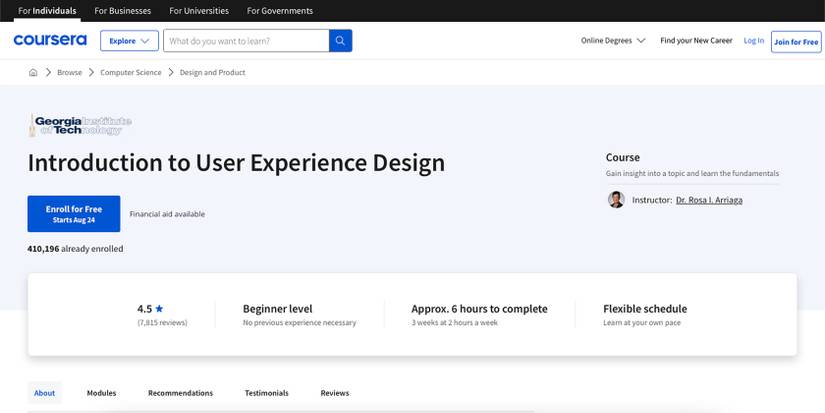
Task: Click the instructor's profile photo
Action: 616,200
